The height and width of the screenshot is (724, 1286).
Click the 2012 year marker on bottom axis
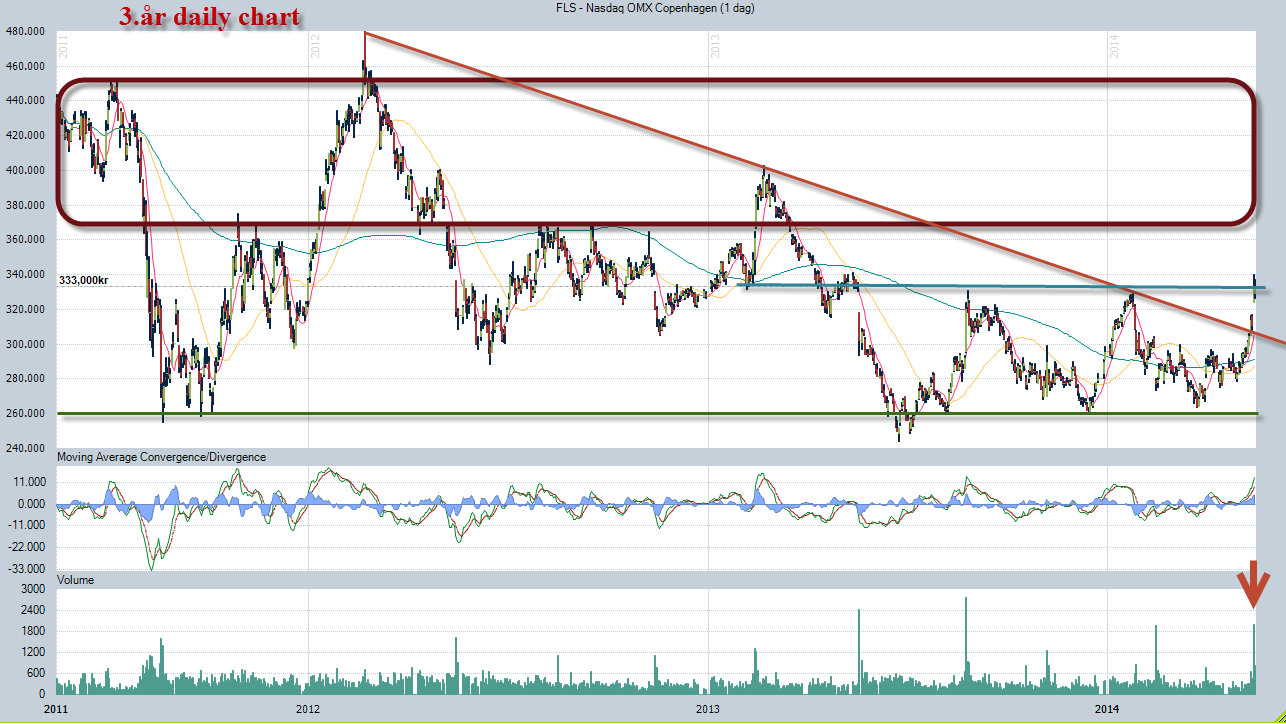coord(308,709)
